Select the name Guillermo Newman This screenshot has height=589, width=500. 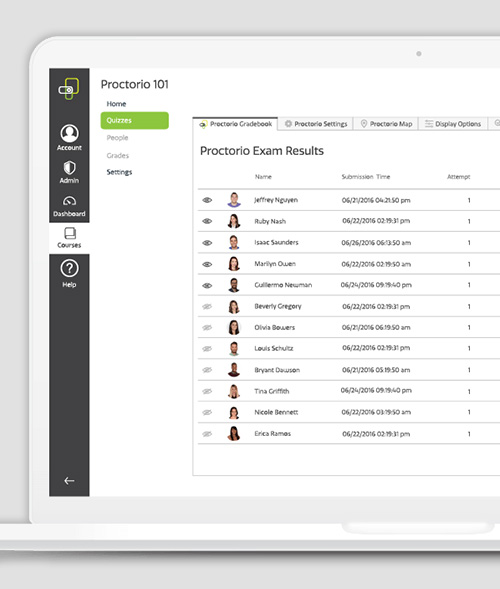[283, 285]
